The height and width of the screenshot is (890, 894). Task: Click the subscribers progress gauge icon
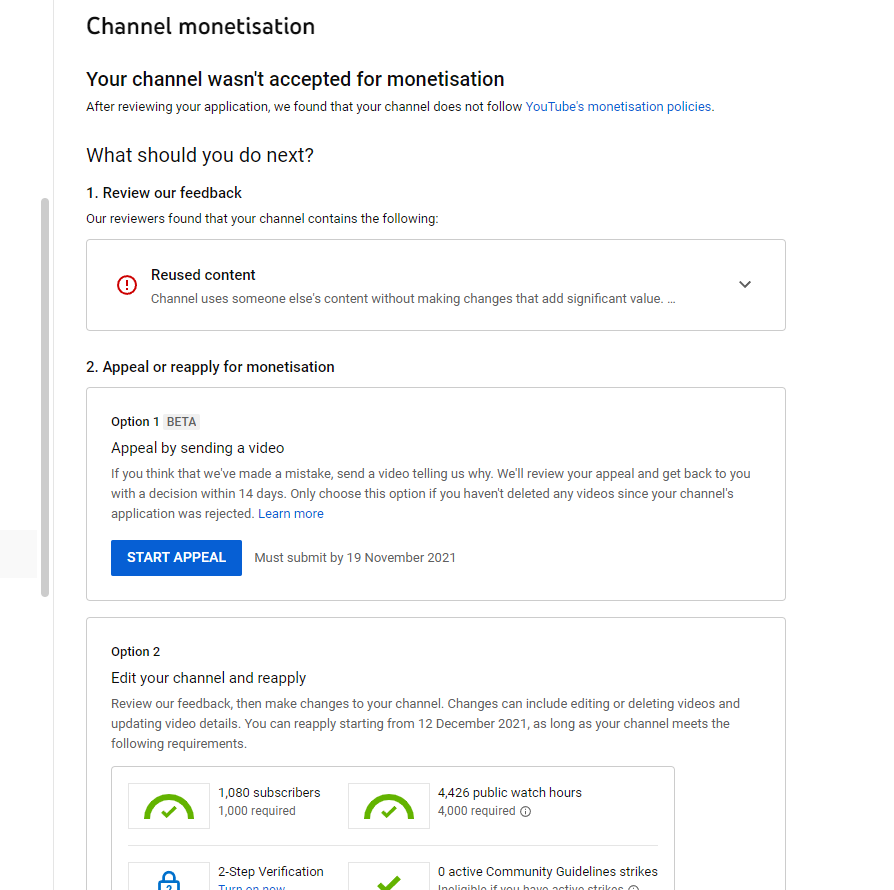click(x=169, y=806)
